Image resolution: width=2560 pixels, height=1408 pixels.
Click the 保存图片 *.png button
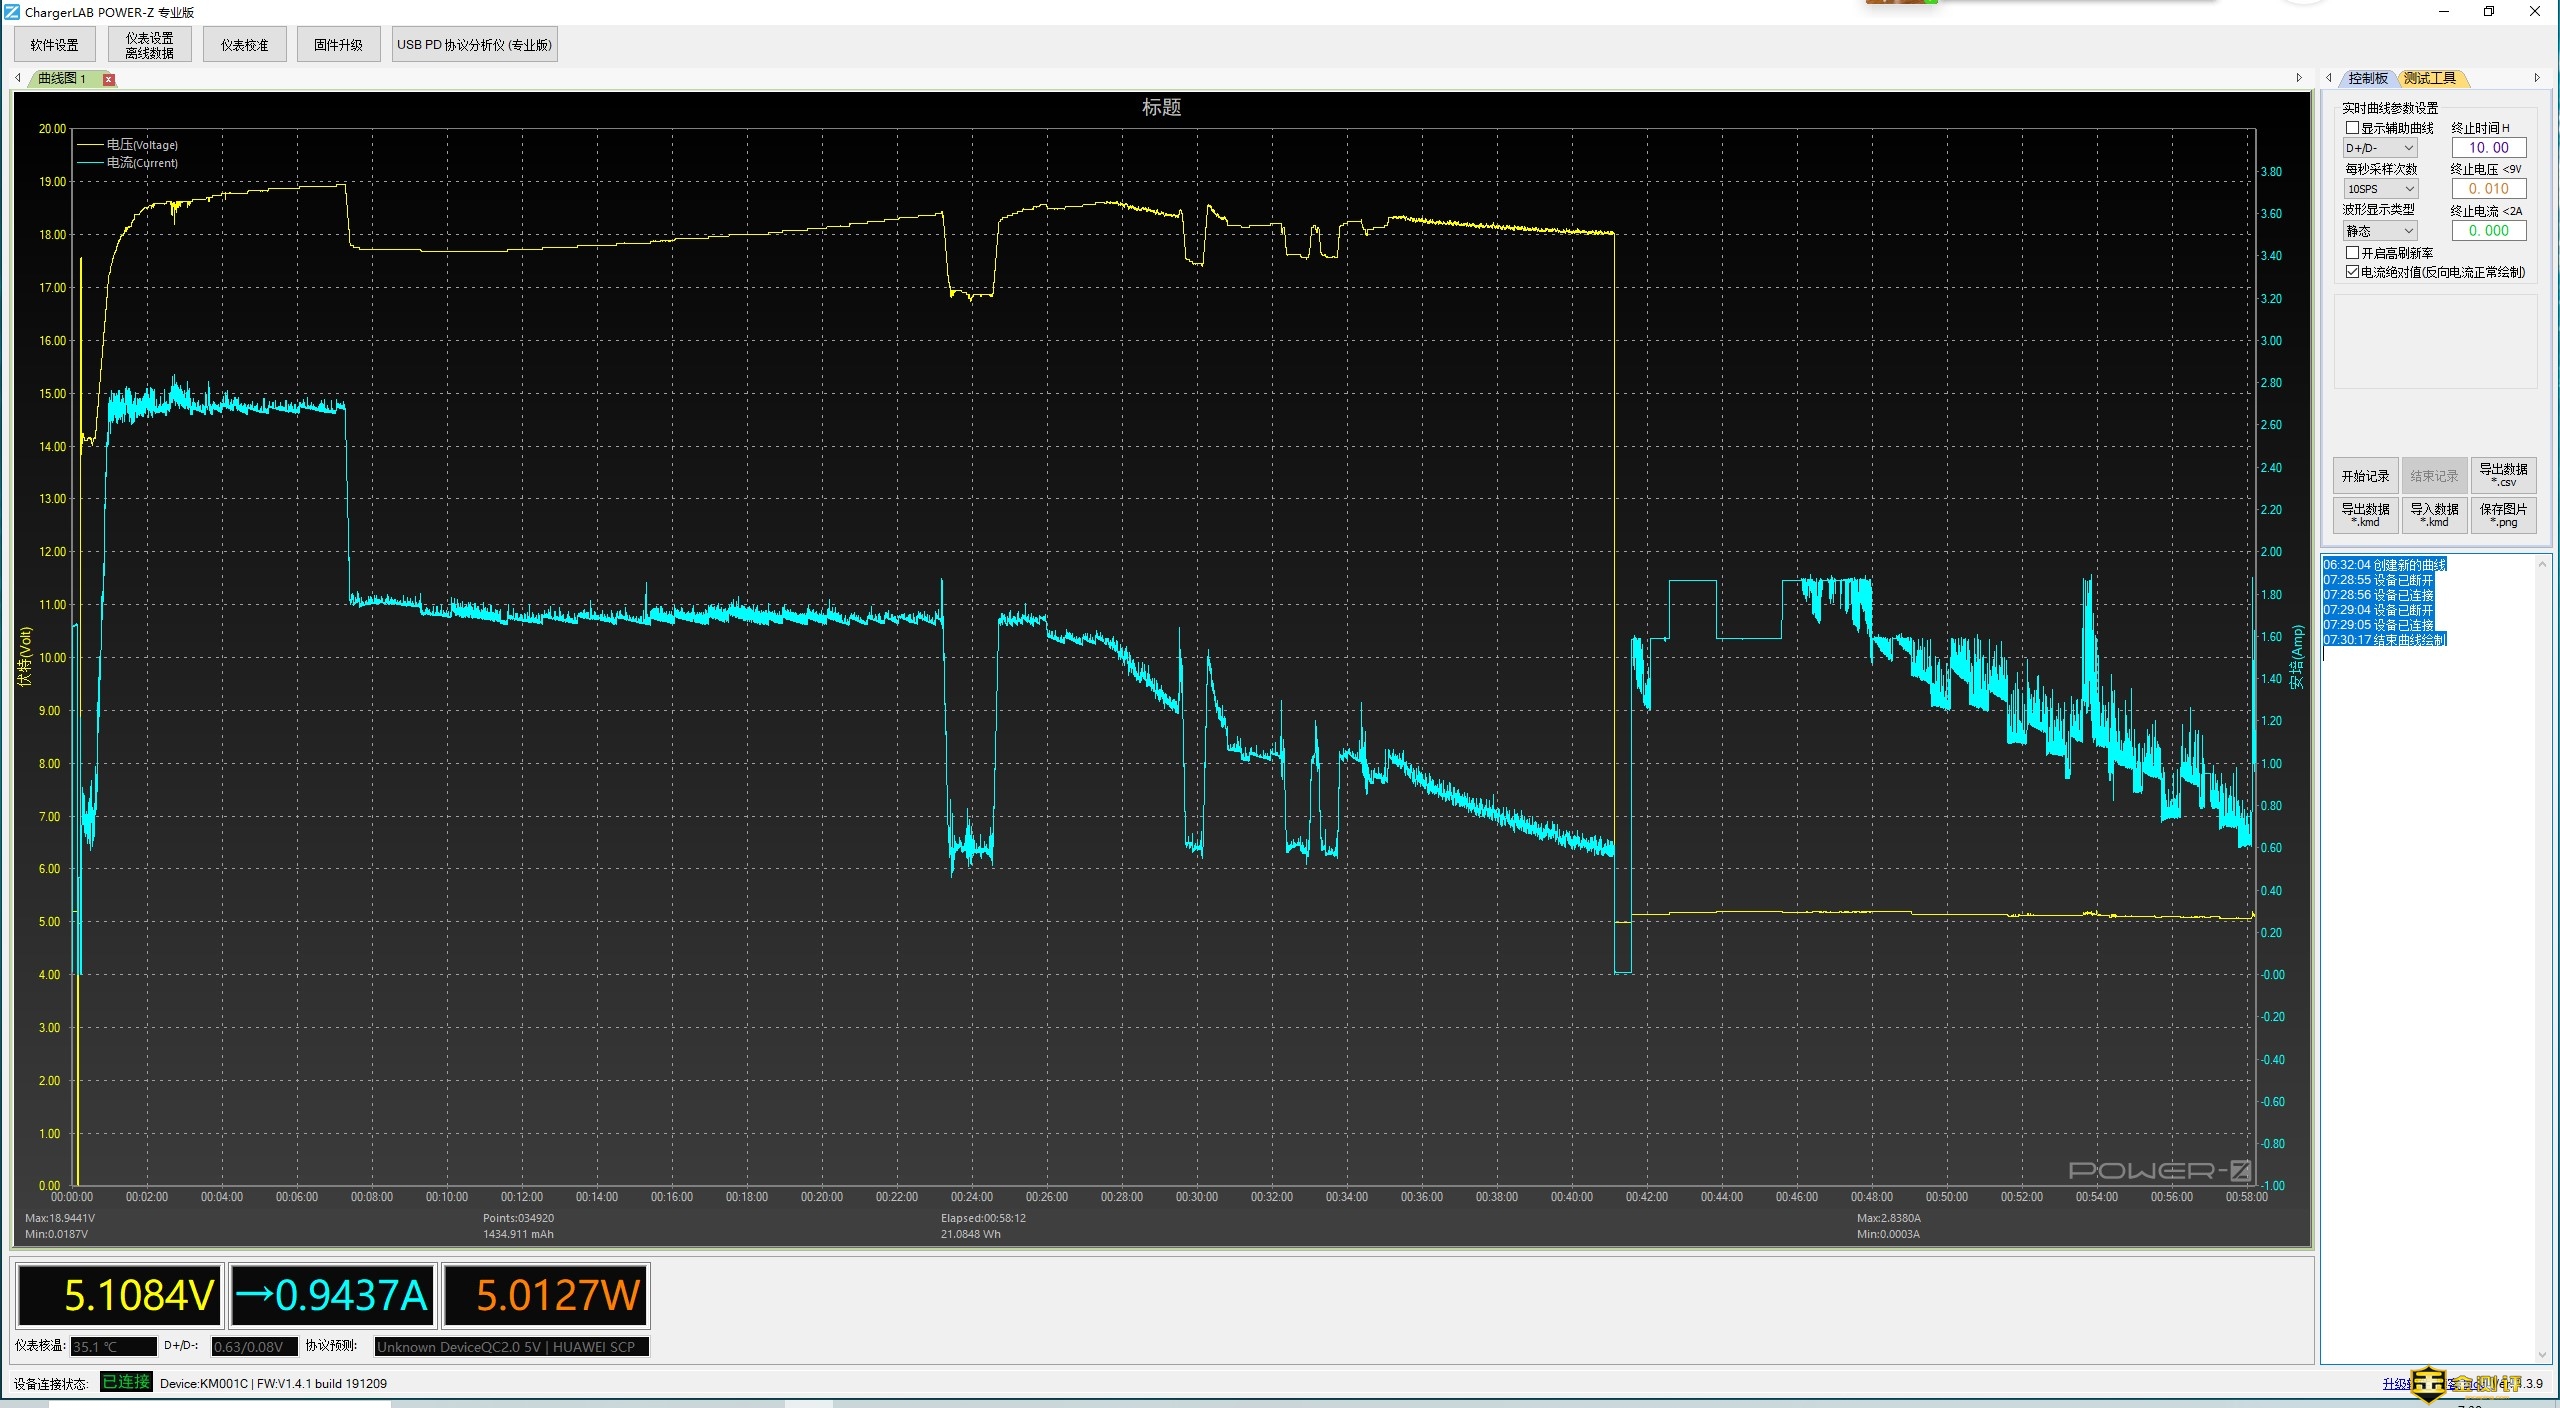point(2503,515)
